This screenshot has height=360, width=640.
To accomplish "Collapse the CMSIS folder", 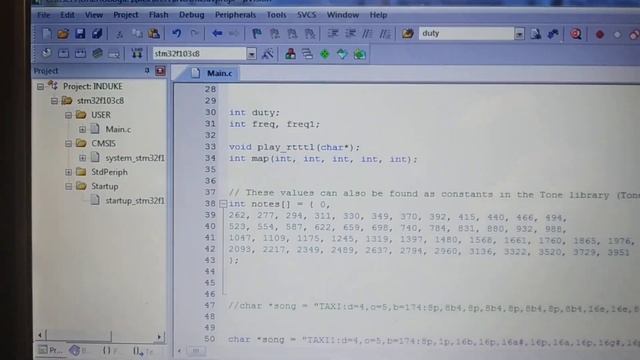I will [x=69, y=144].
